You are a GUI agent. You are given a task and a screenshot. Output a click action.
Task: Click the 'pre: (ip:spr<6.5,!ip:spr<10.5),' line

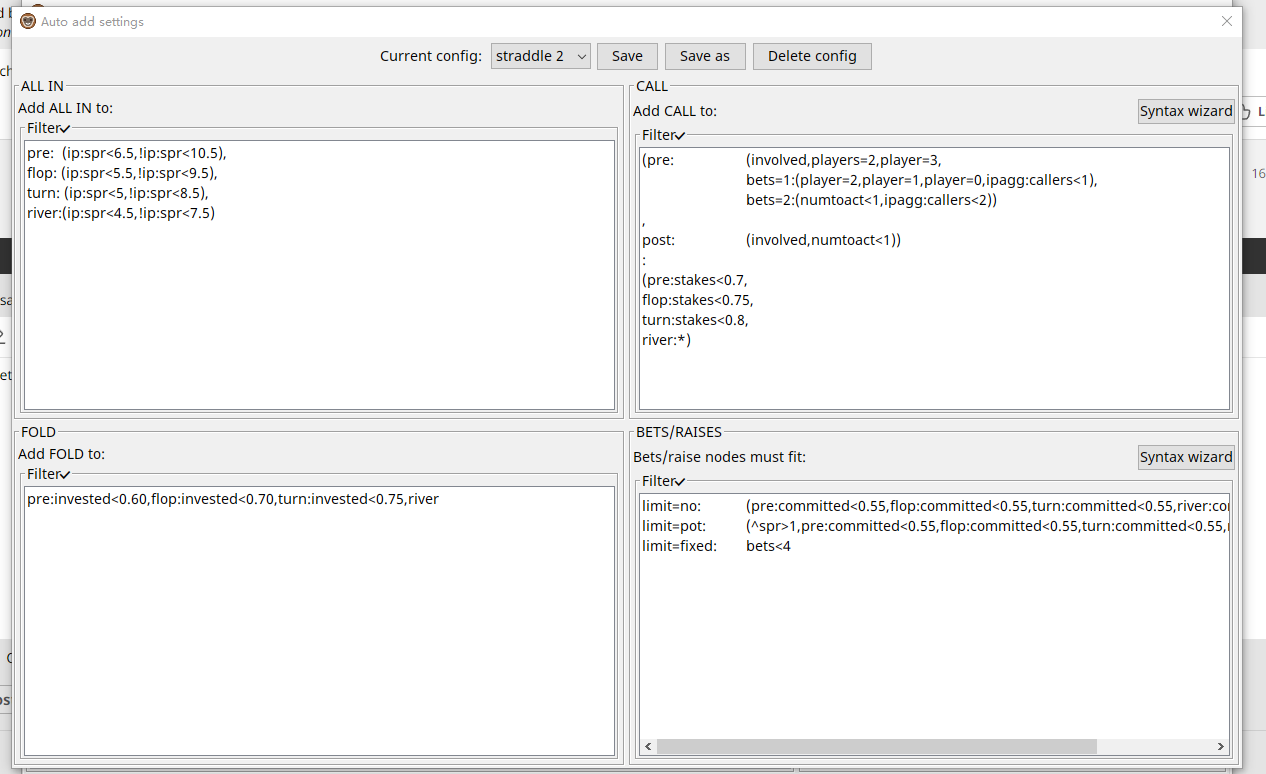(x=127, y=153)
